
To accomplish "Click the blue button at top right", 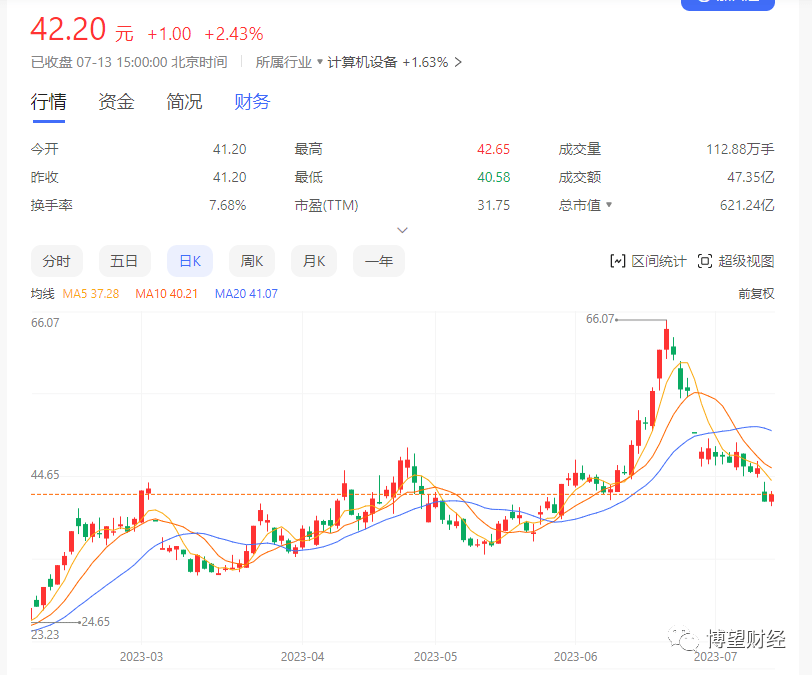I will (x=727, y=4).
